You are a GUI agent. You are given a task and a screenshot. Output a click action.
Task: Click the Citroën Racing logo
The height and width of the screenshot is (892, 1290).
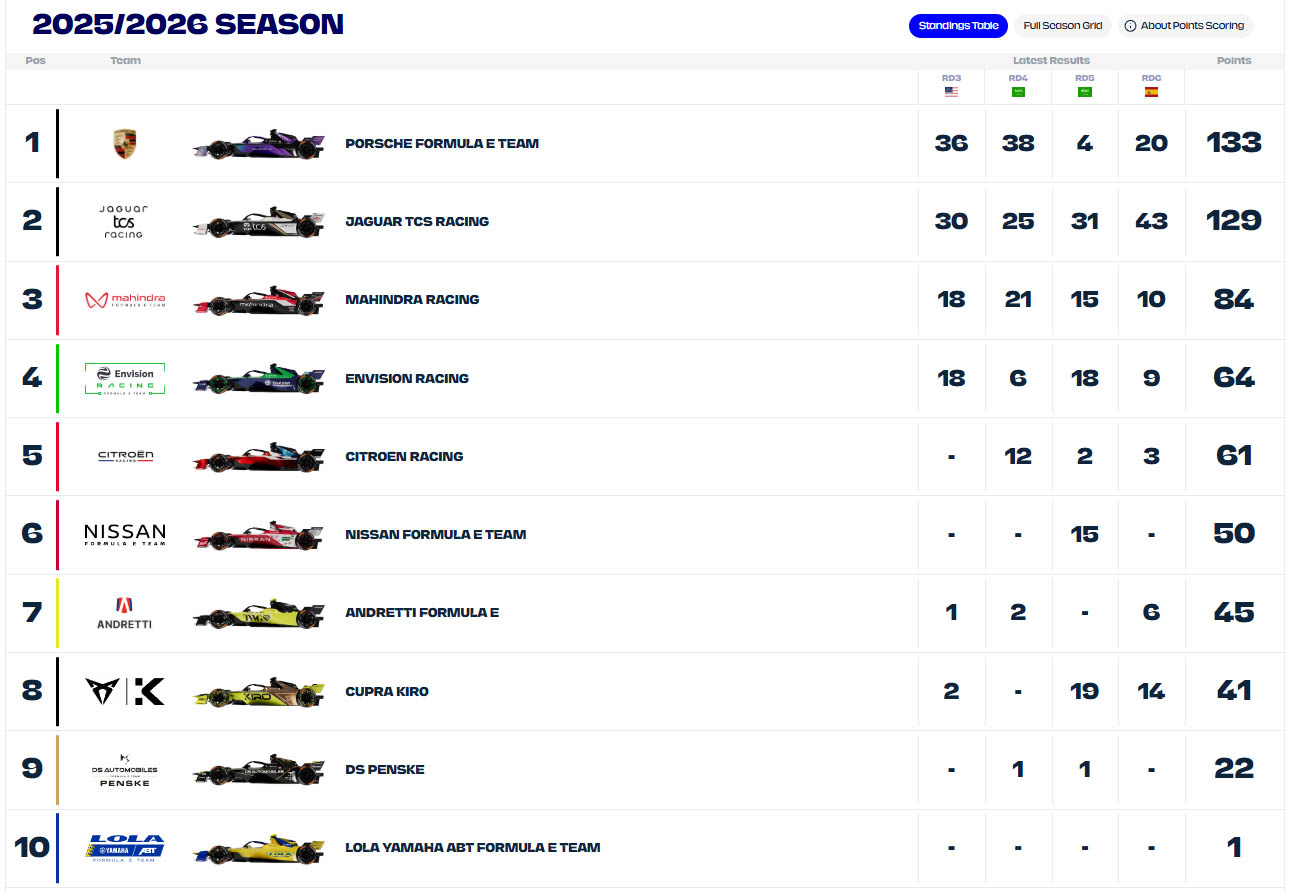coord(125,456)
